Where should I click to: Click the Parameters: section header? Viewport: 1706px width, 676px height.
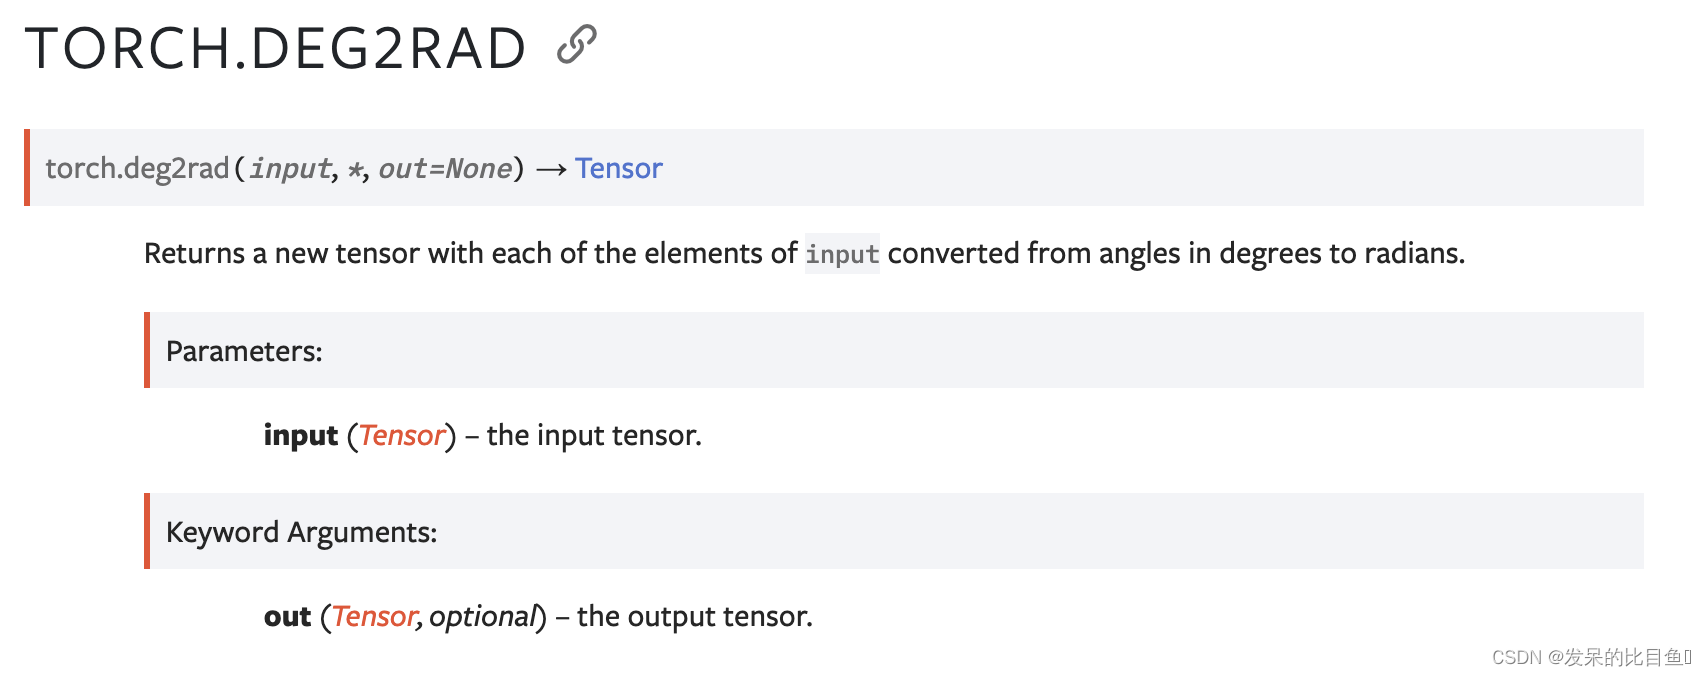pos(244,351)
